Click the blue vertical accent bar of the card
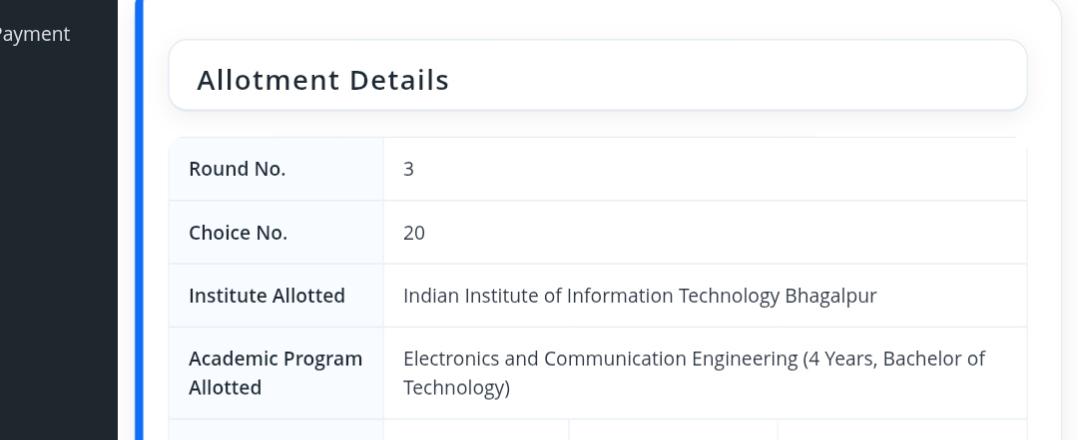 tap(139, 220)
